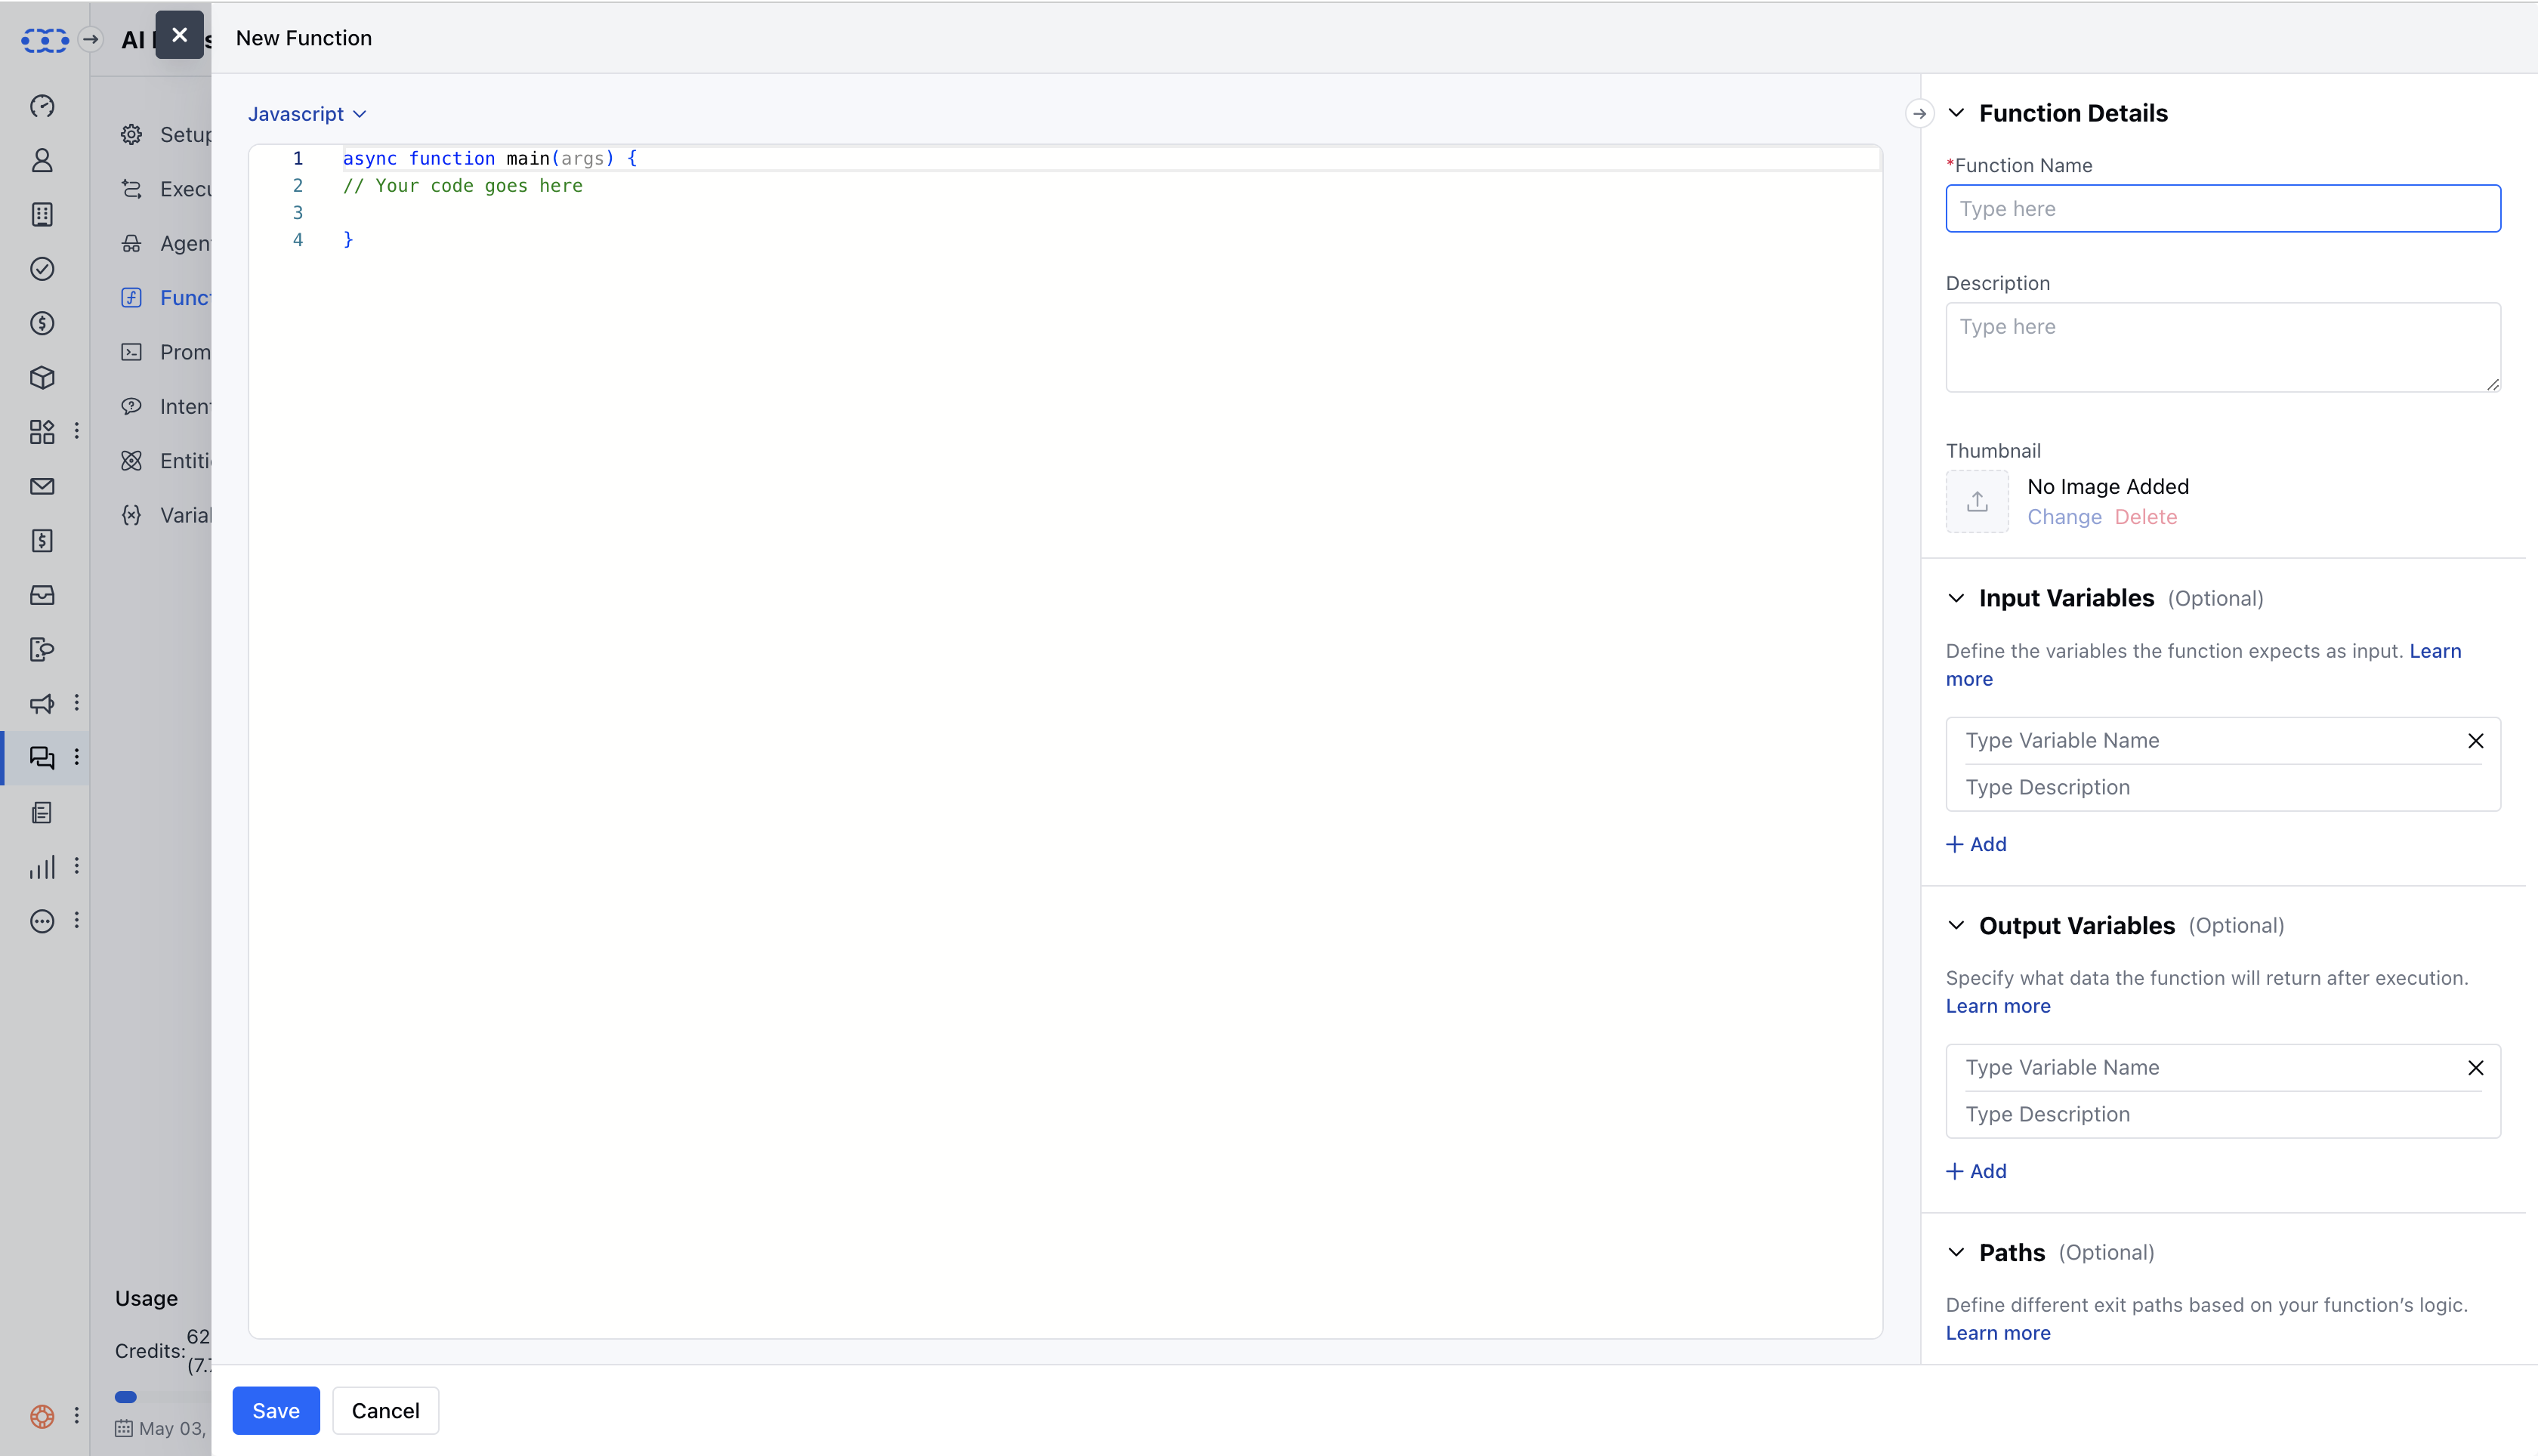Open the notes document list icon
Screen dimensions: 2538x1456
click(42, 813)
